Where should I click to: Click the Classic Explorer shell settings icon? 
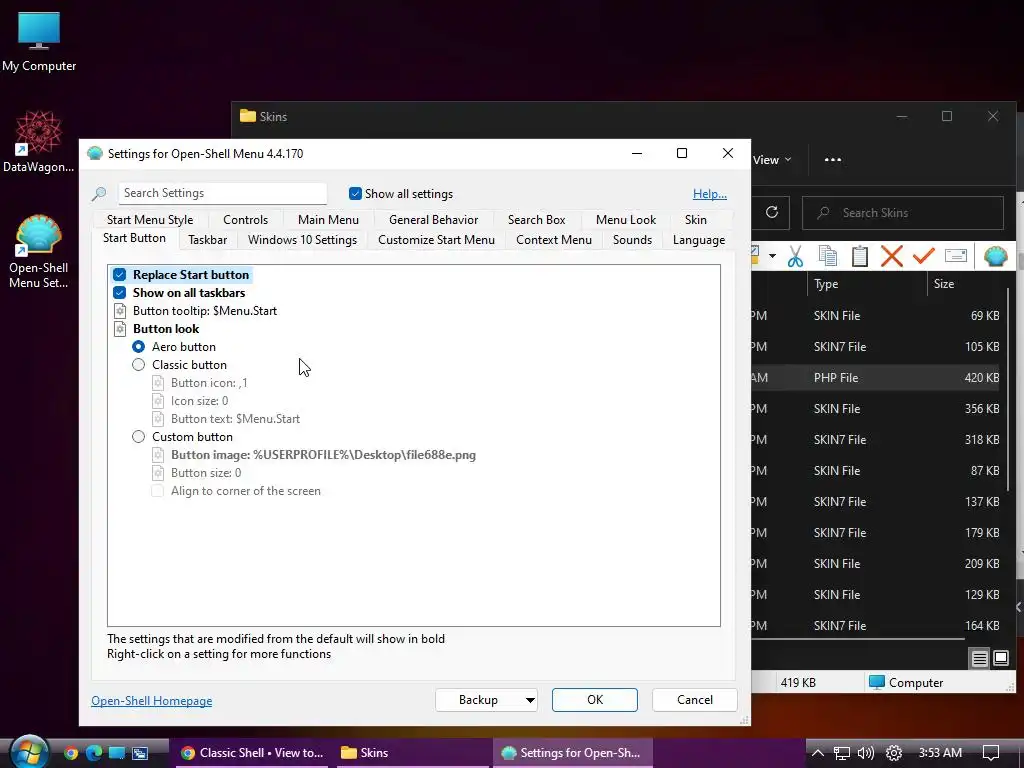coord(996,256)
